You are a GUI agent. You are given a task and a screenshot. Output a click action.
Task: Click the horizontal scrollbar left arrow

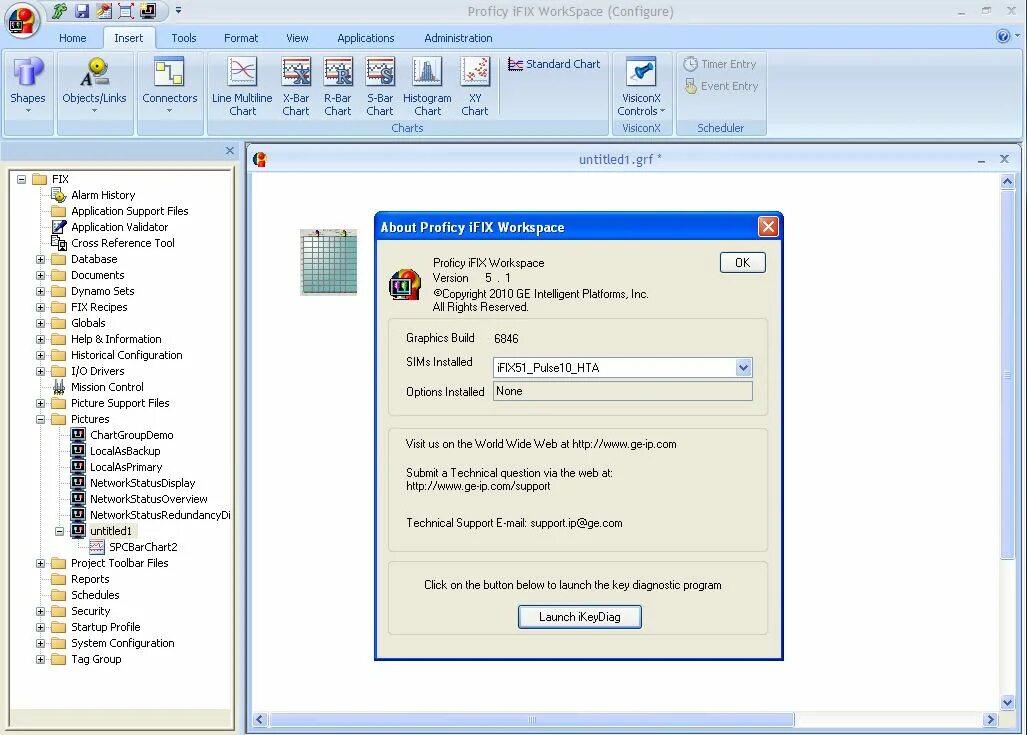click(260, 719)
